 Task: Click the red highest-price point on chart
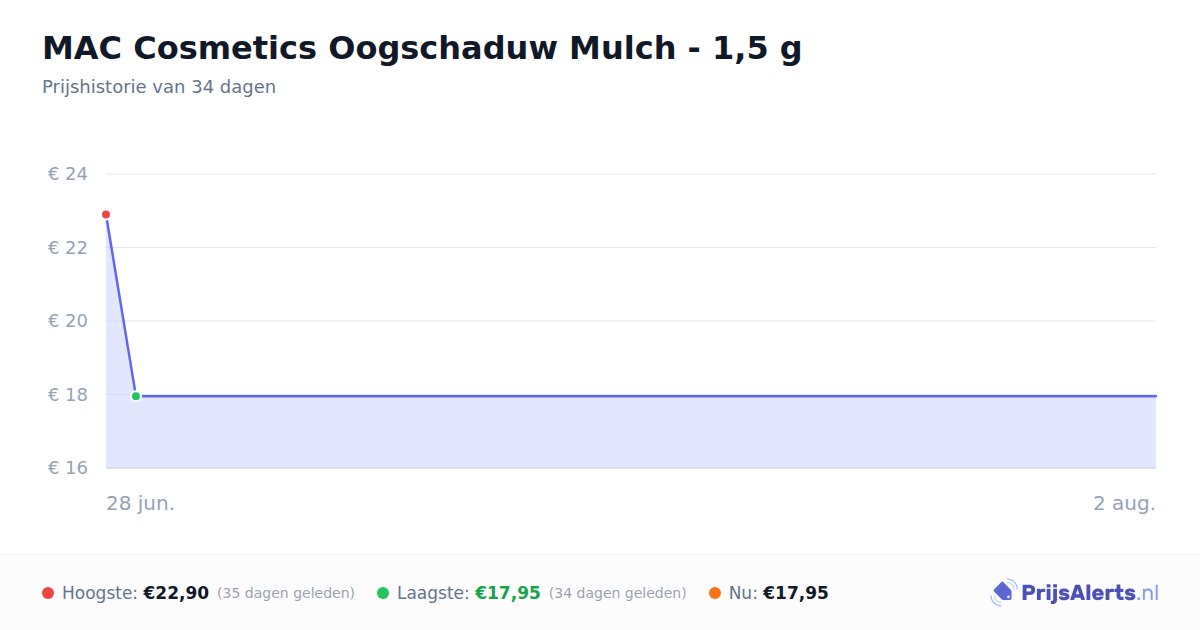pyautogui.click(x=106, y=215)
